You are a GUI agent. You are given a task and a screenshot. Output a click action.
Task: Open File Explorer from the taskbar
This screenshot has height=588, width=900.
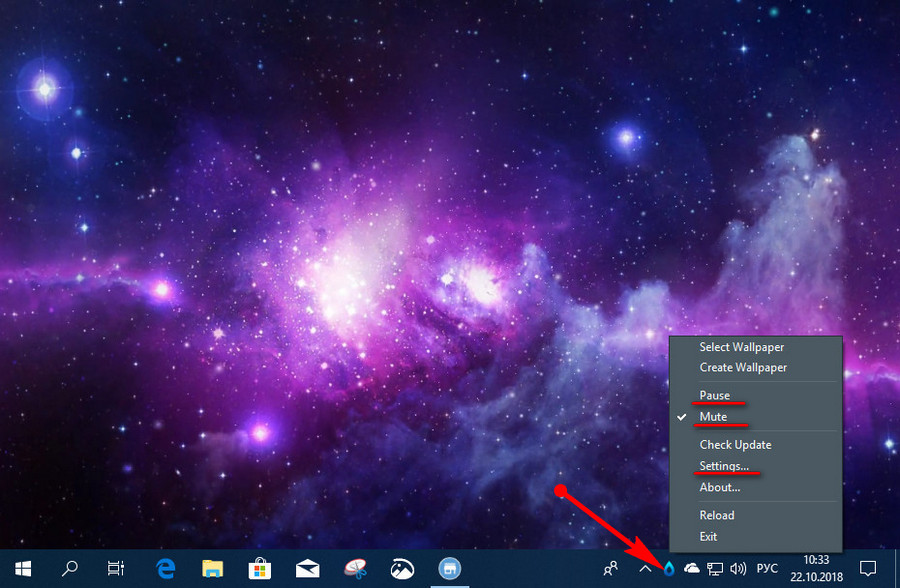[x=210, y=569]
